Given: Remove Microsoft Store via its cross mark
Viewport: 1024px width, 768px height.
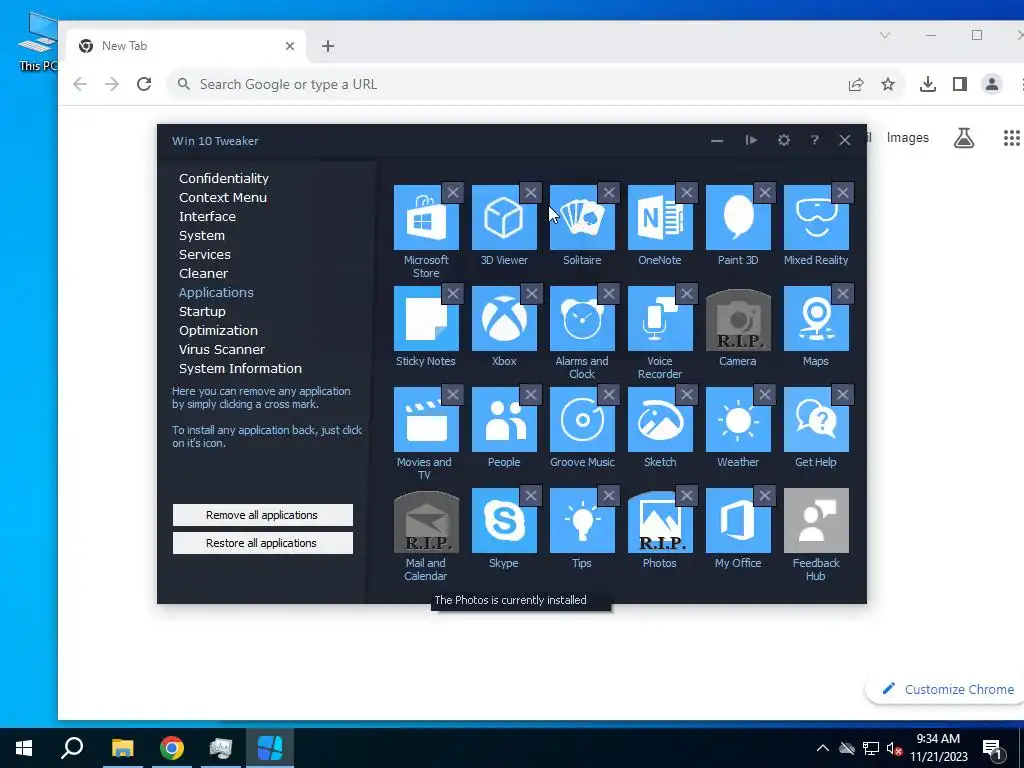Looking at the screenshot, I should click(453, 193).
